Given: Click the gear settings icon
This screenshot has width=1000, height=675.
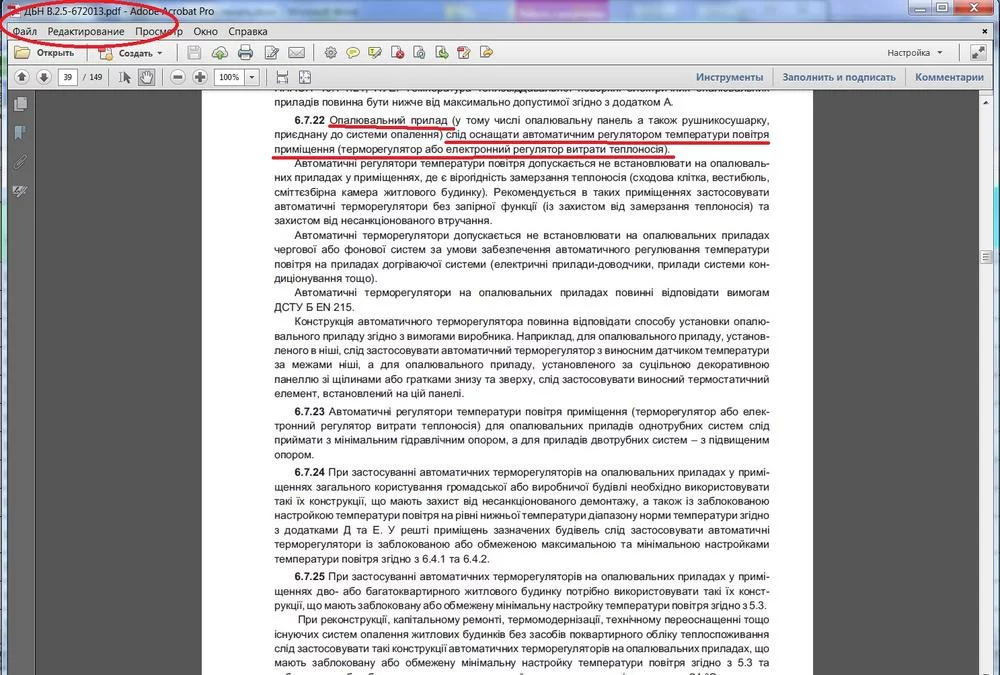Looking at the screenshot, I should pyautogui.click(x=330, y=53).
